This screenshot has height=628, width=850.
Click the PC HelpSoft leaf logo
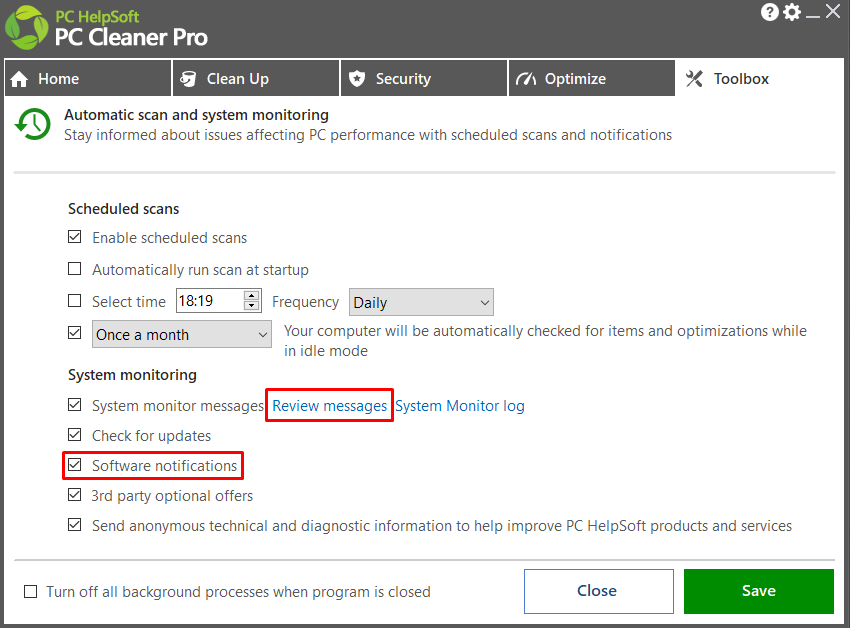(27, 27)
